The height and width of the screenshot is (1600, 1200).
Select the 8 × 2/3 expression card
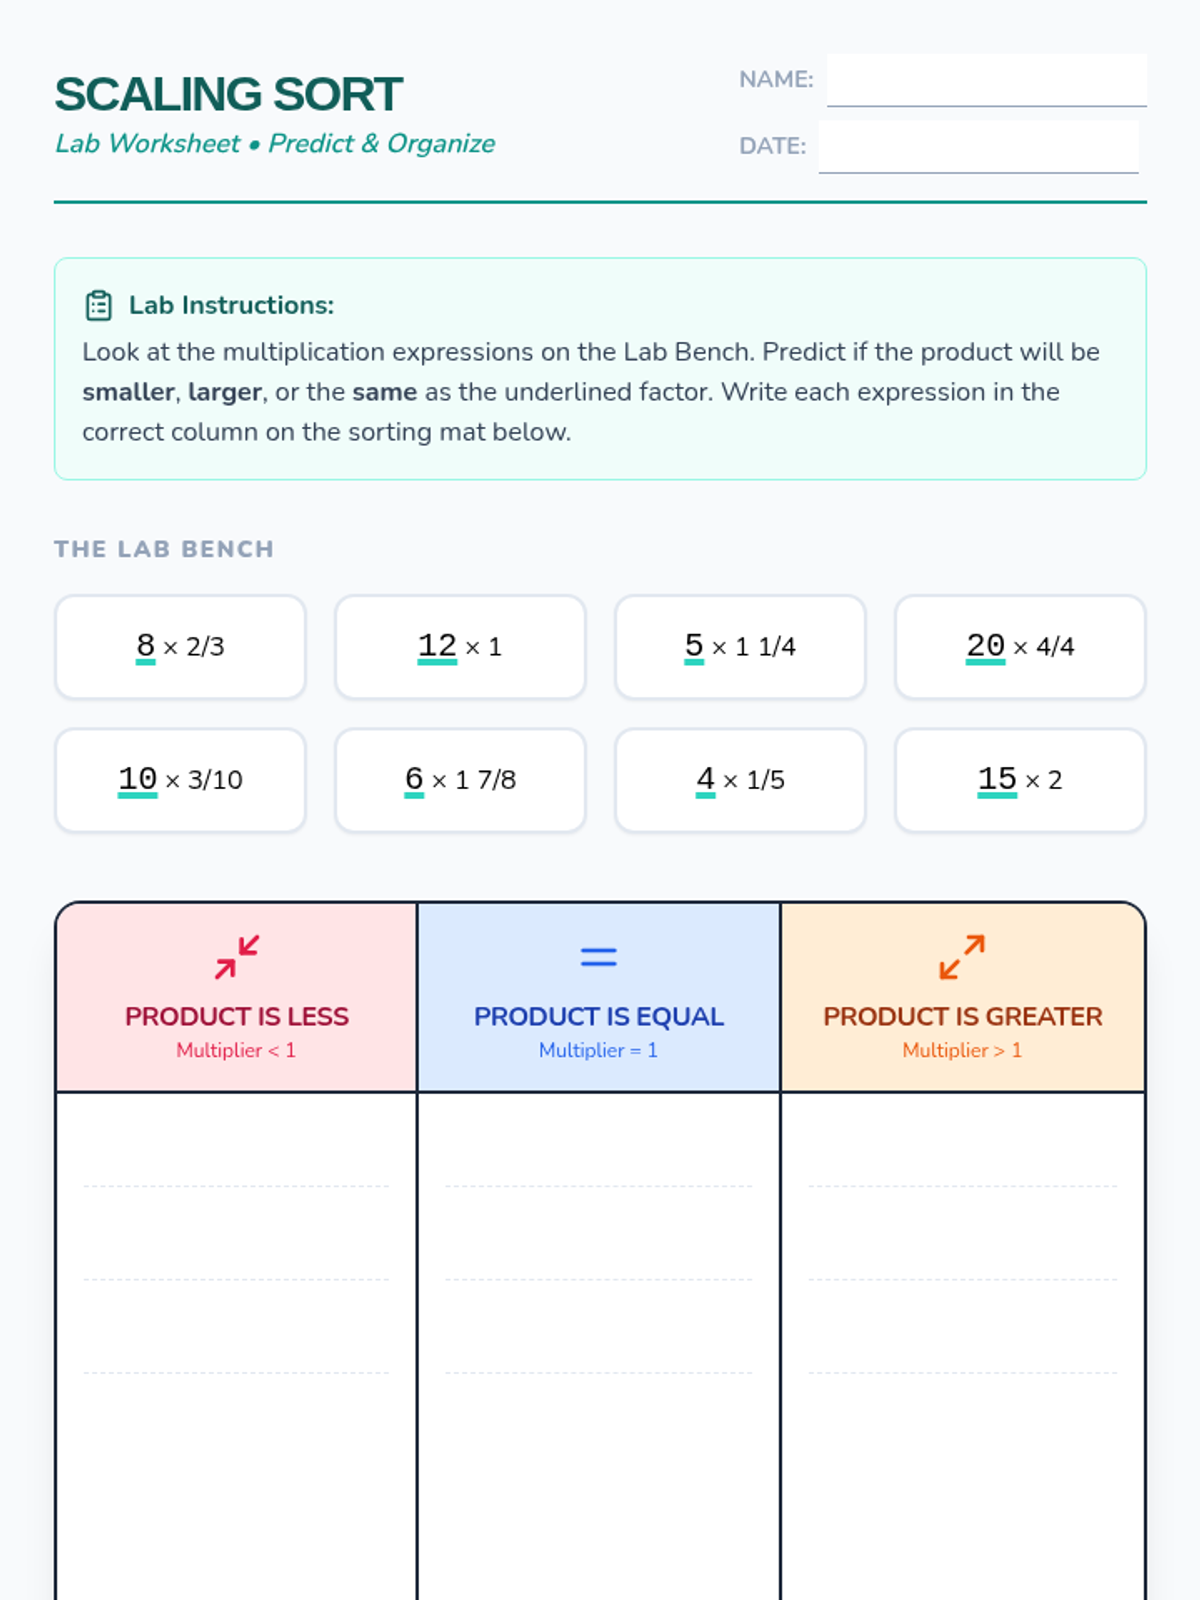coord(180,647)
